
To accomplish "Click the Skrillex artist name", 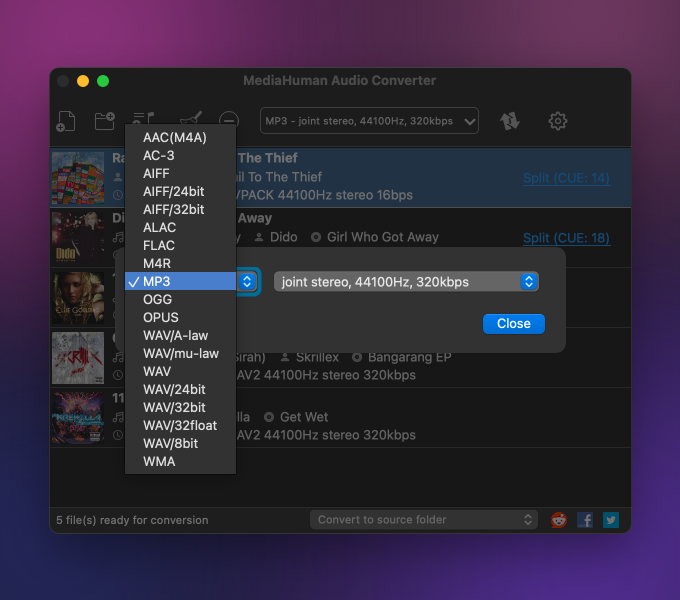I will (317, 357).
